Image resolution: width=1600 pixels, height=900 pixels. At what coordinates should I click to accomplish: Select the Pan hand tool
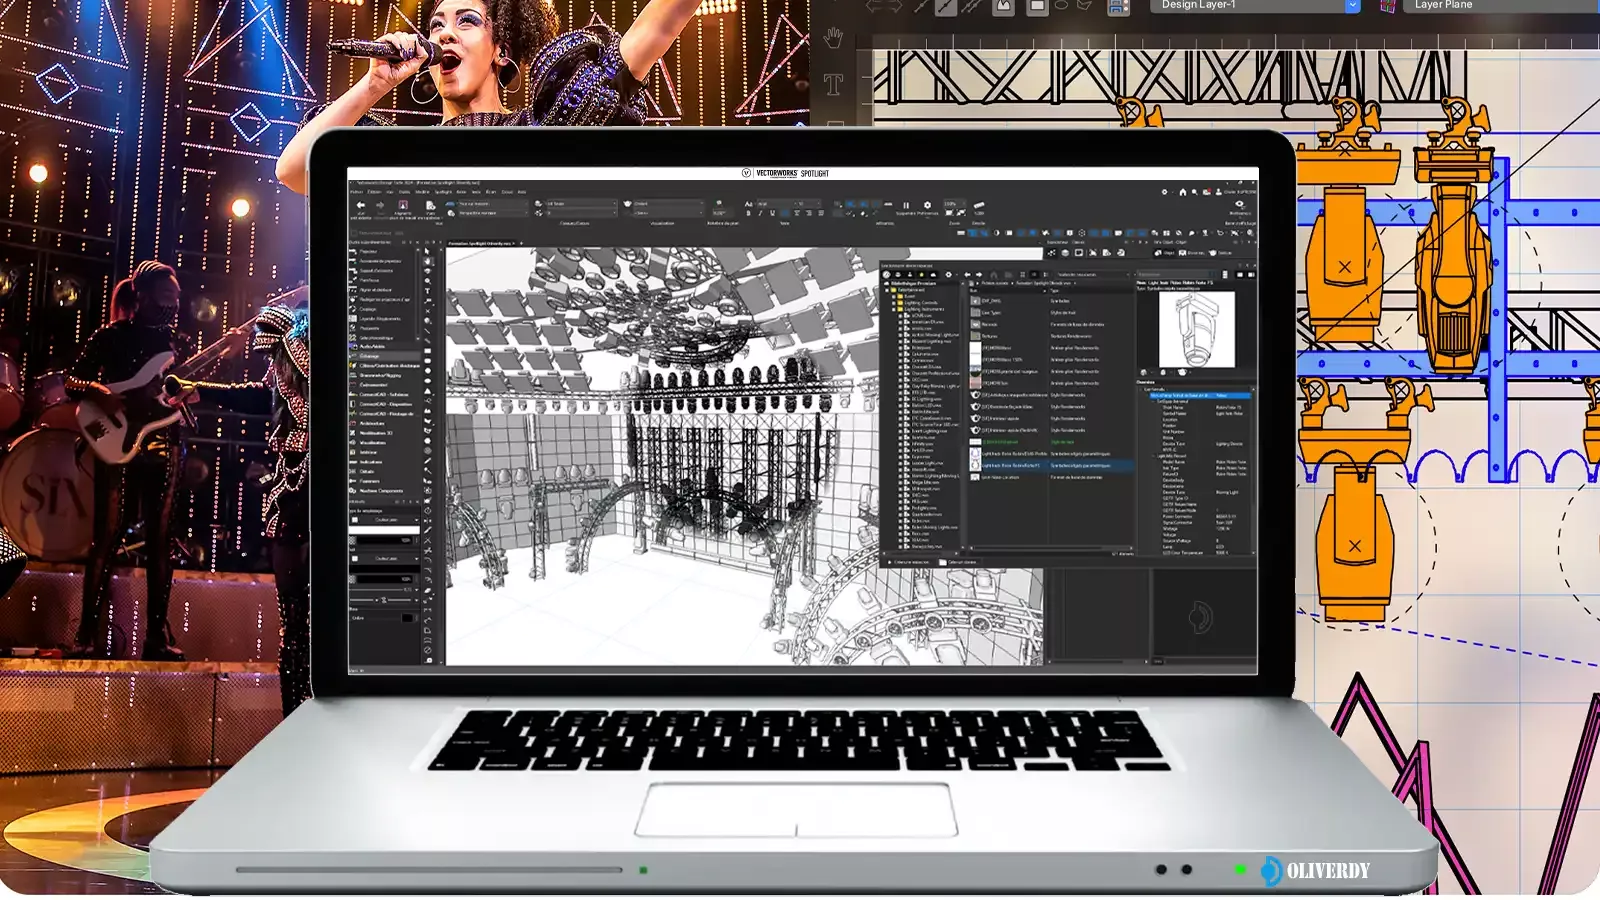point(427,262)
